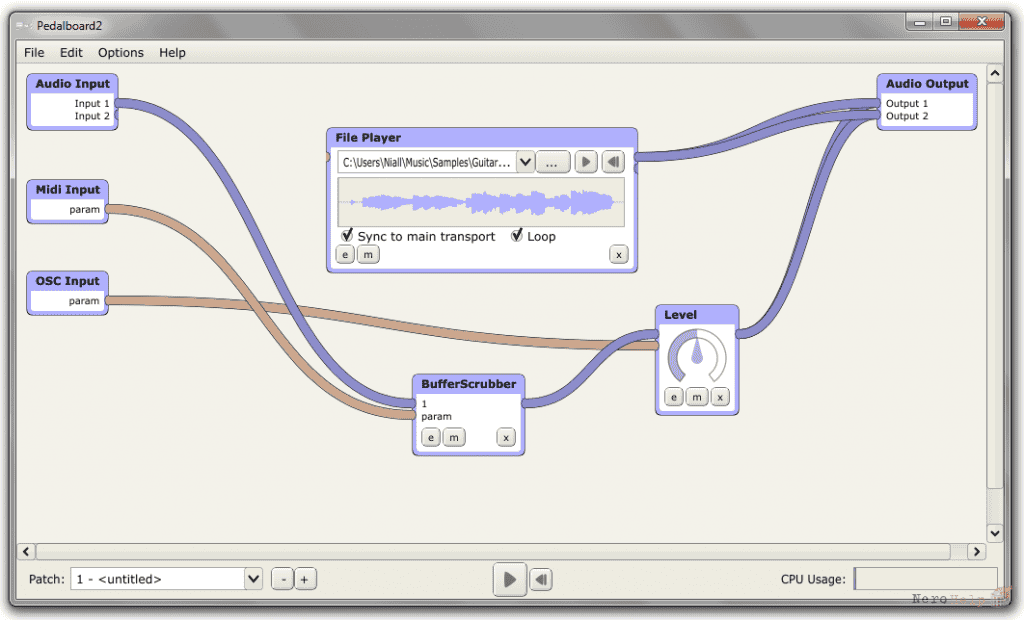
Task: Add a new patch with plus button
Action: click(304, 579)
